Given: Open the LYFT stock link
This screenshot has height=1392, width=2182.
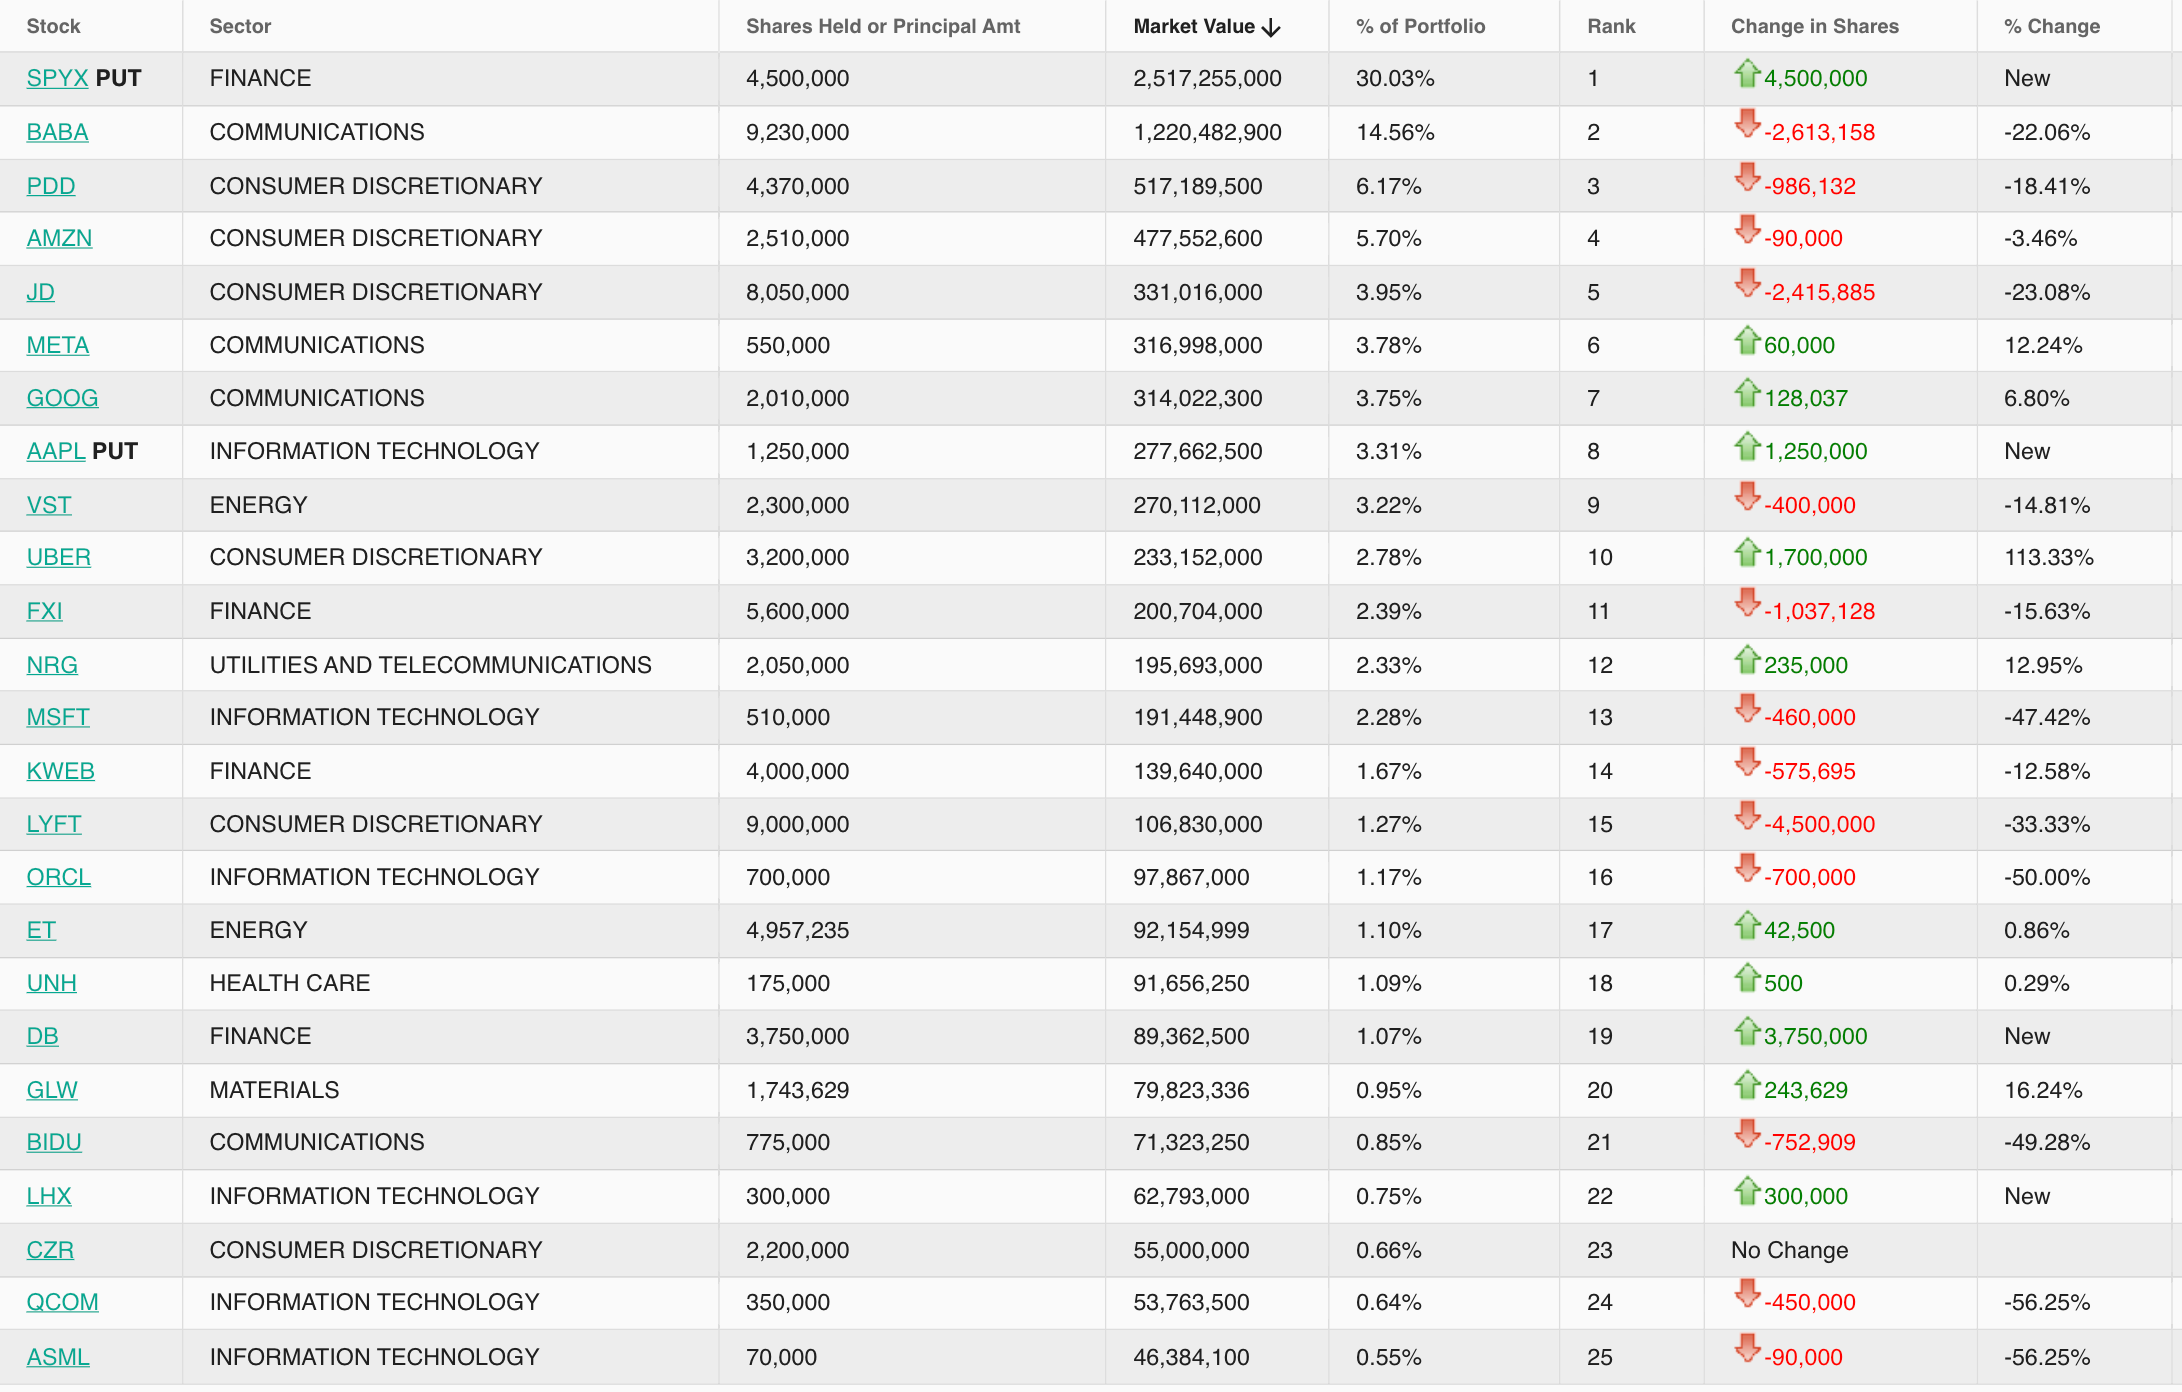Looking at the screenshot, I should [x=54, y=824].
